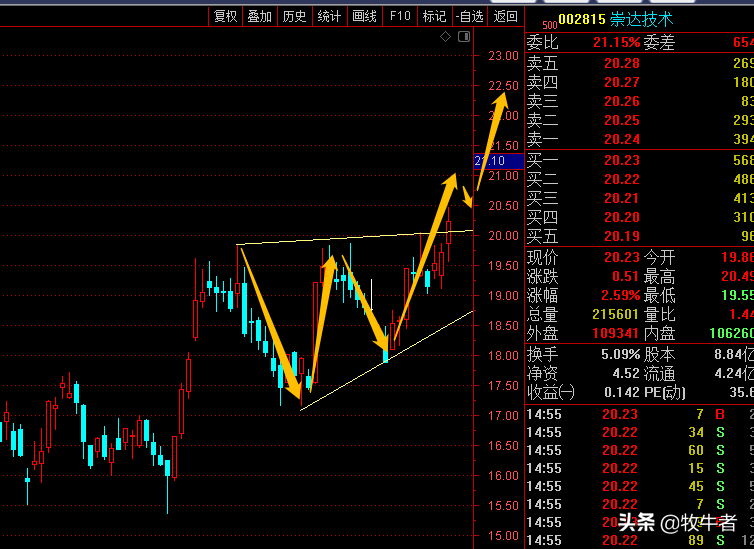Click the 买四 price 20.20
The width and height of the screenshot is (754, 549).
[622, 217]
